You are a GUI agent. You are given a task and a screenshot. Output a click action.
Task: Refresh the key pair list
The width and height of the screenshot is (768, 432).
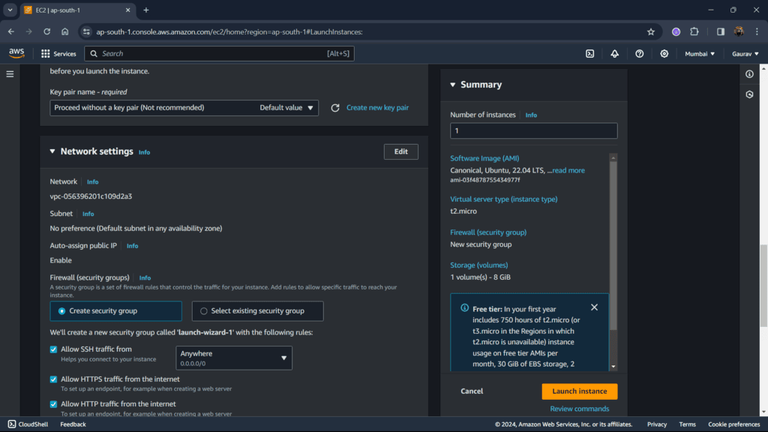(335, 108)
